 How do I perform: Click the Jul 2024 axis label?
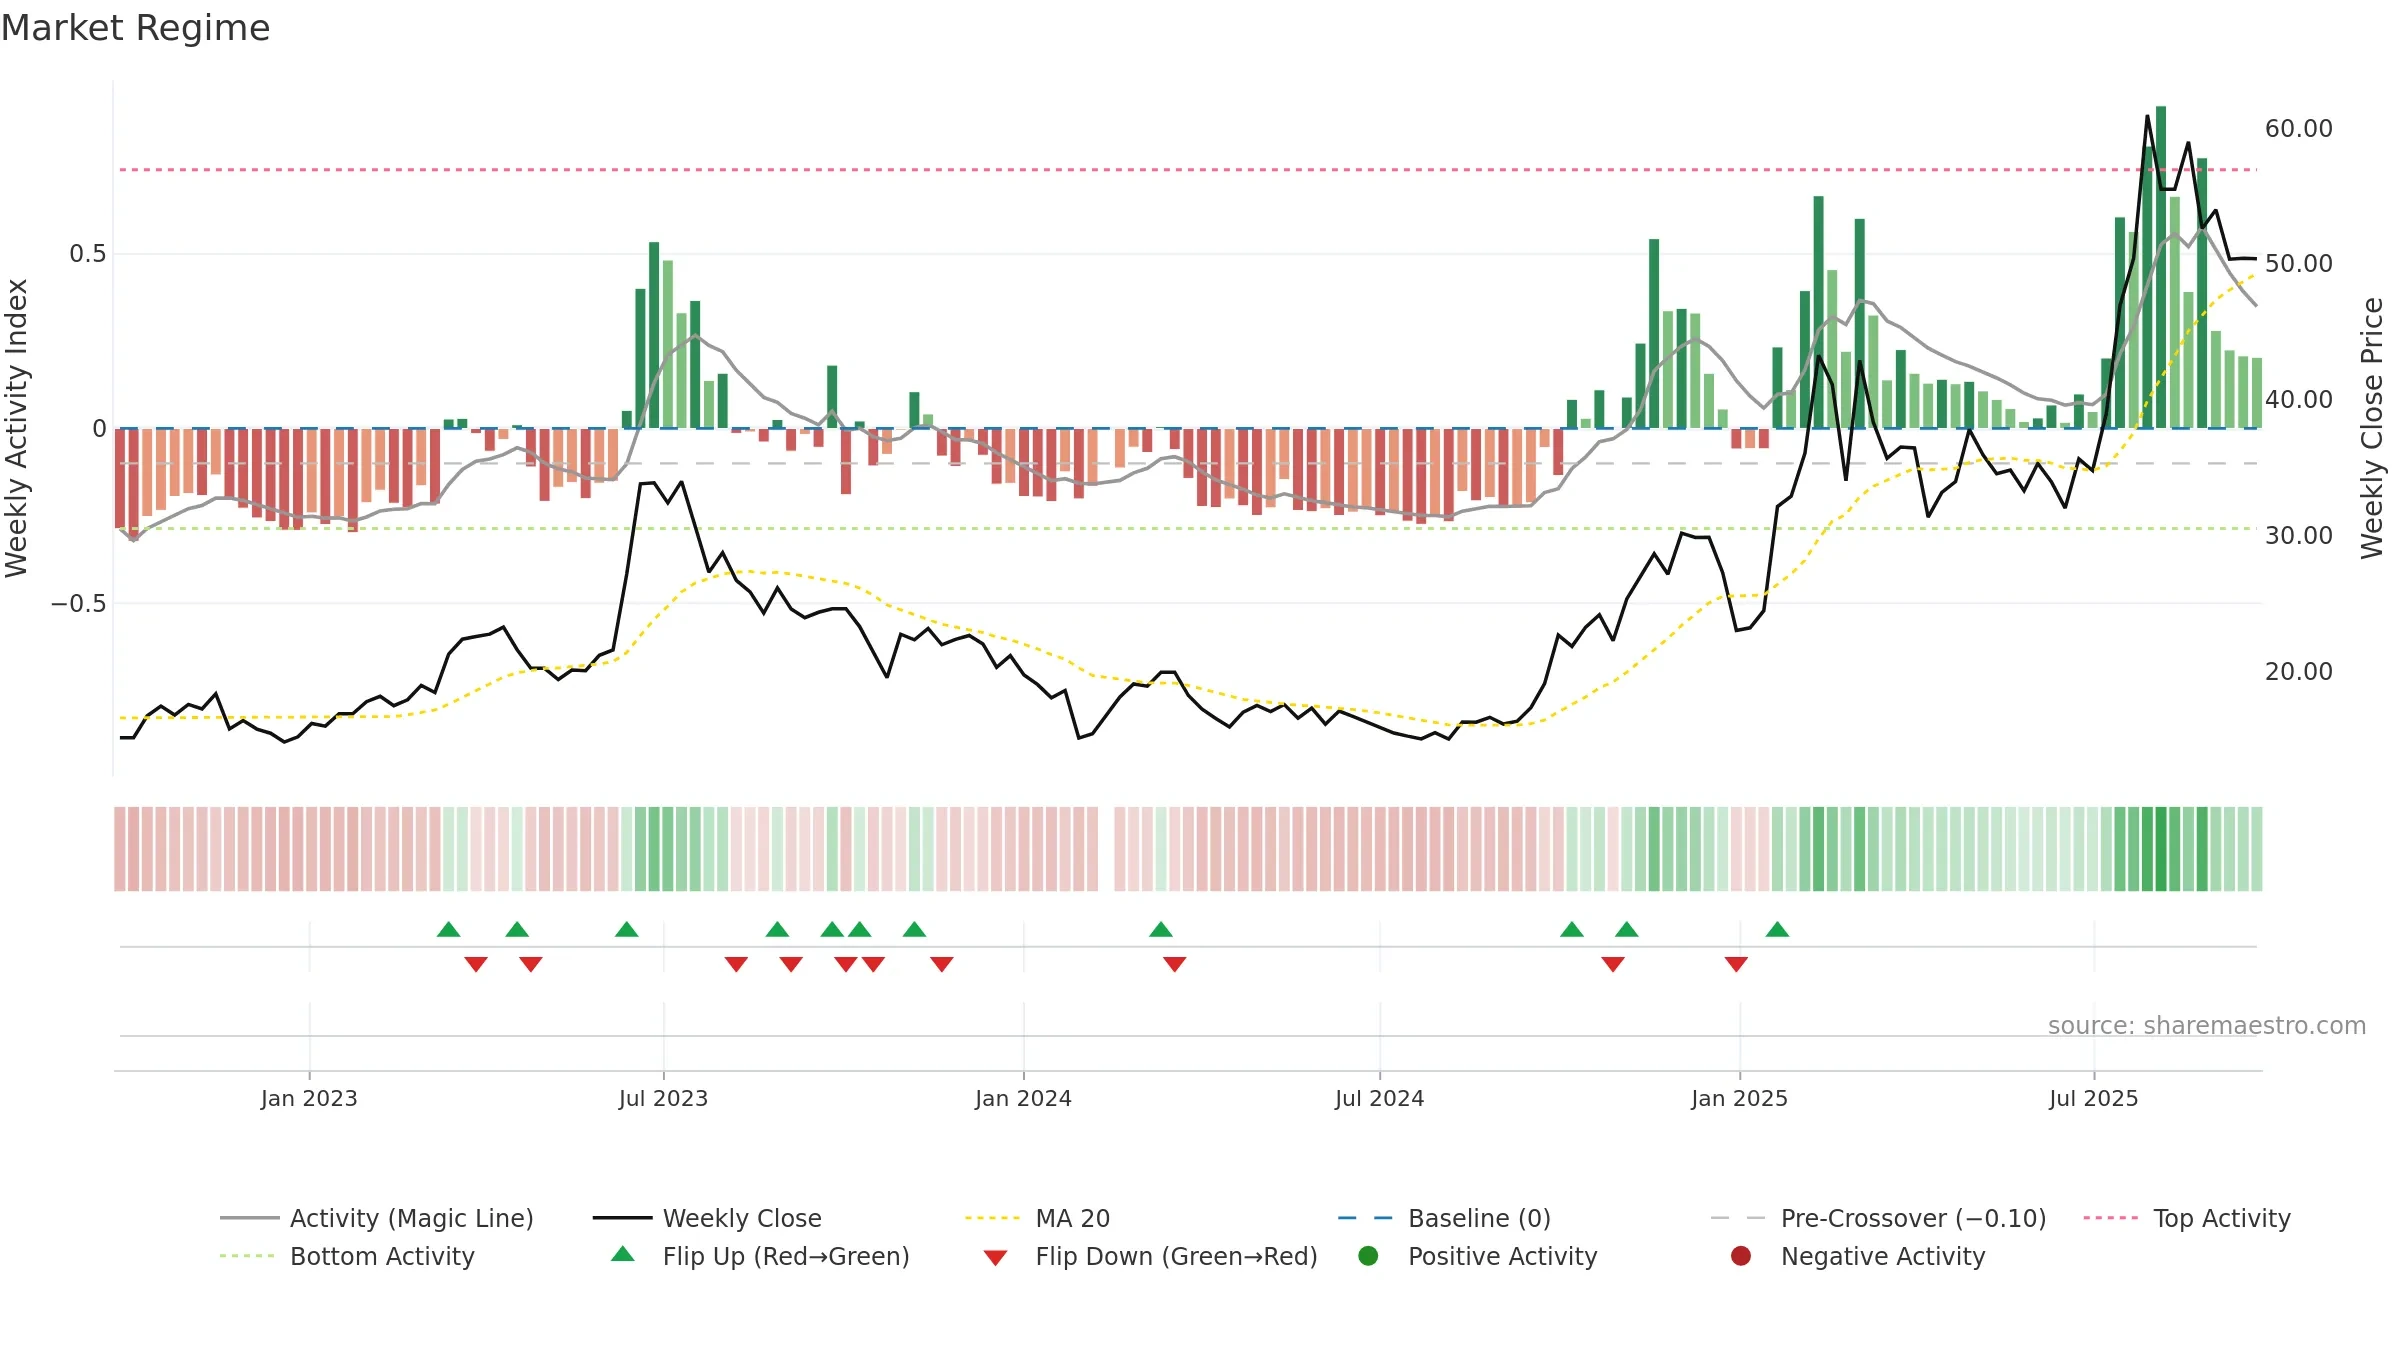tap(1379, 1098)
